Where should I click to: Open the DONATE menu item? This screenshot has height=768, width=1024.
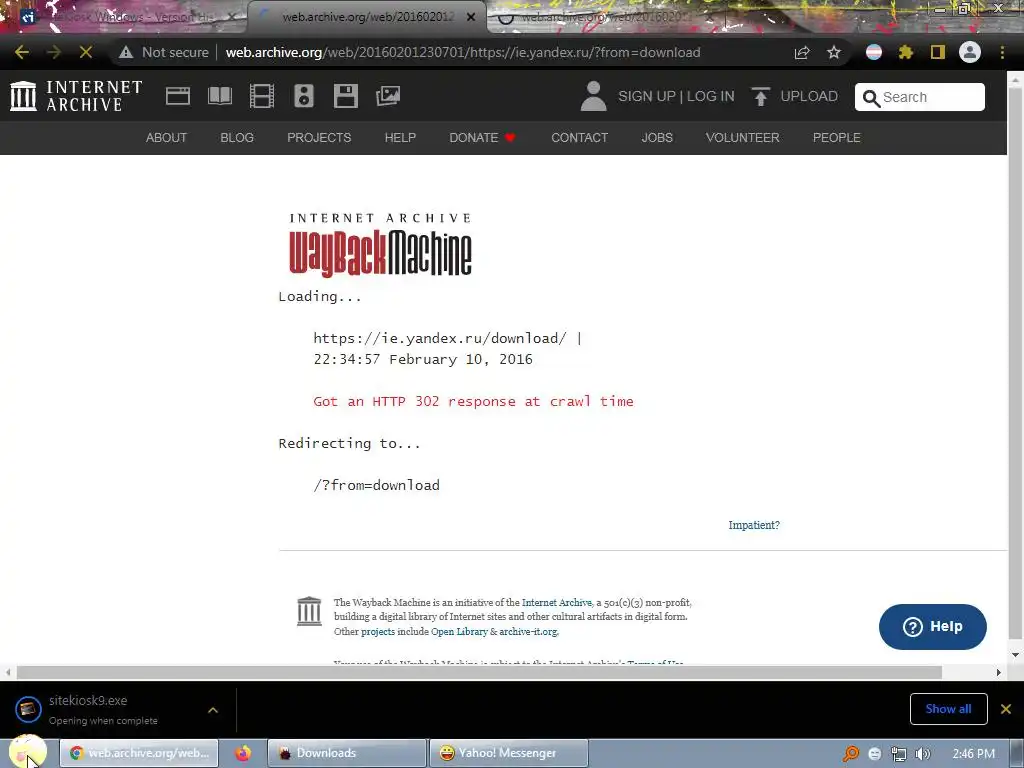point(482,138)
